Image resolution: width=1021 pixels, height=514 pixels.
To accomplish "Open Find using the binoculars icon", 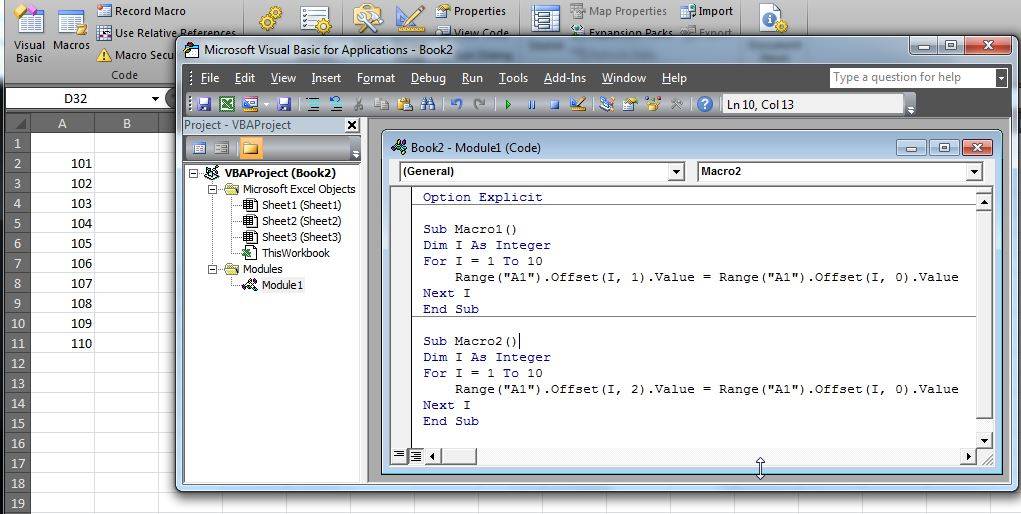I will click(427, 104).
